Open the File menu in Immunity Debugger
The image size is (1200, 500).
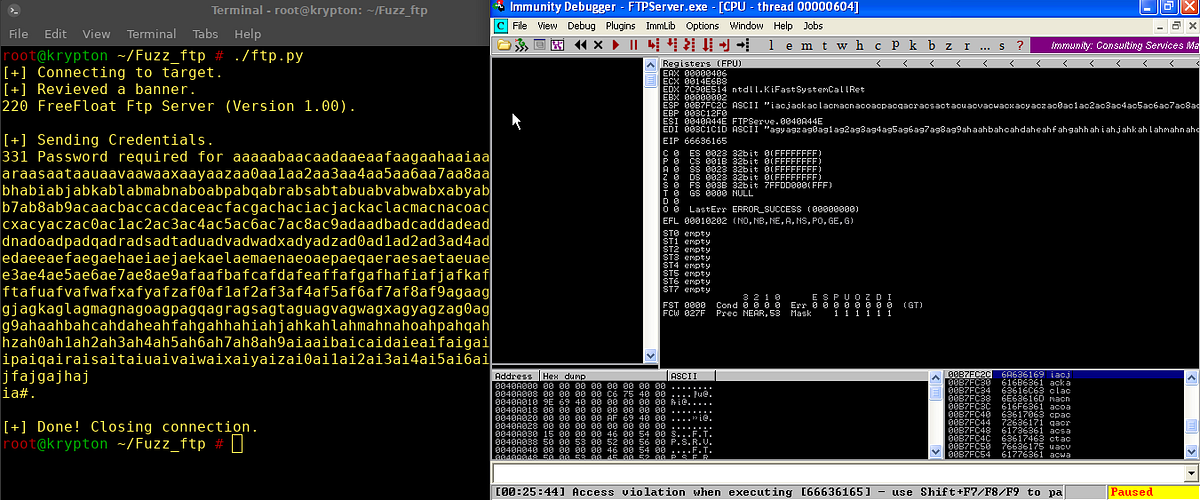pos(520,25)
